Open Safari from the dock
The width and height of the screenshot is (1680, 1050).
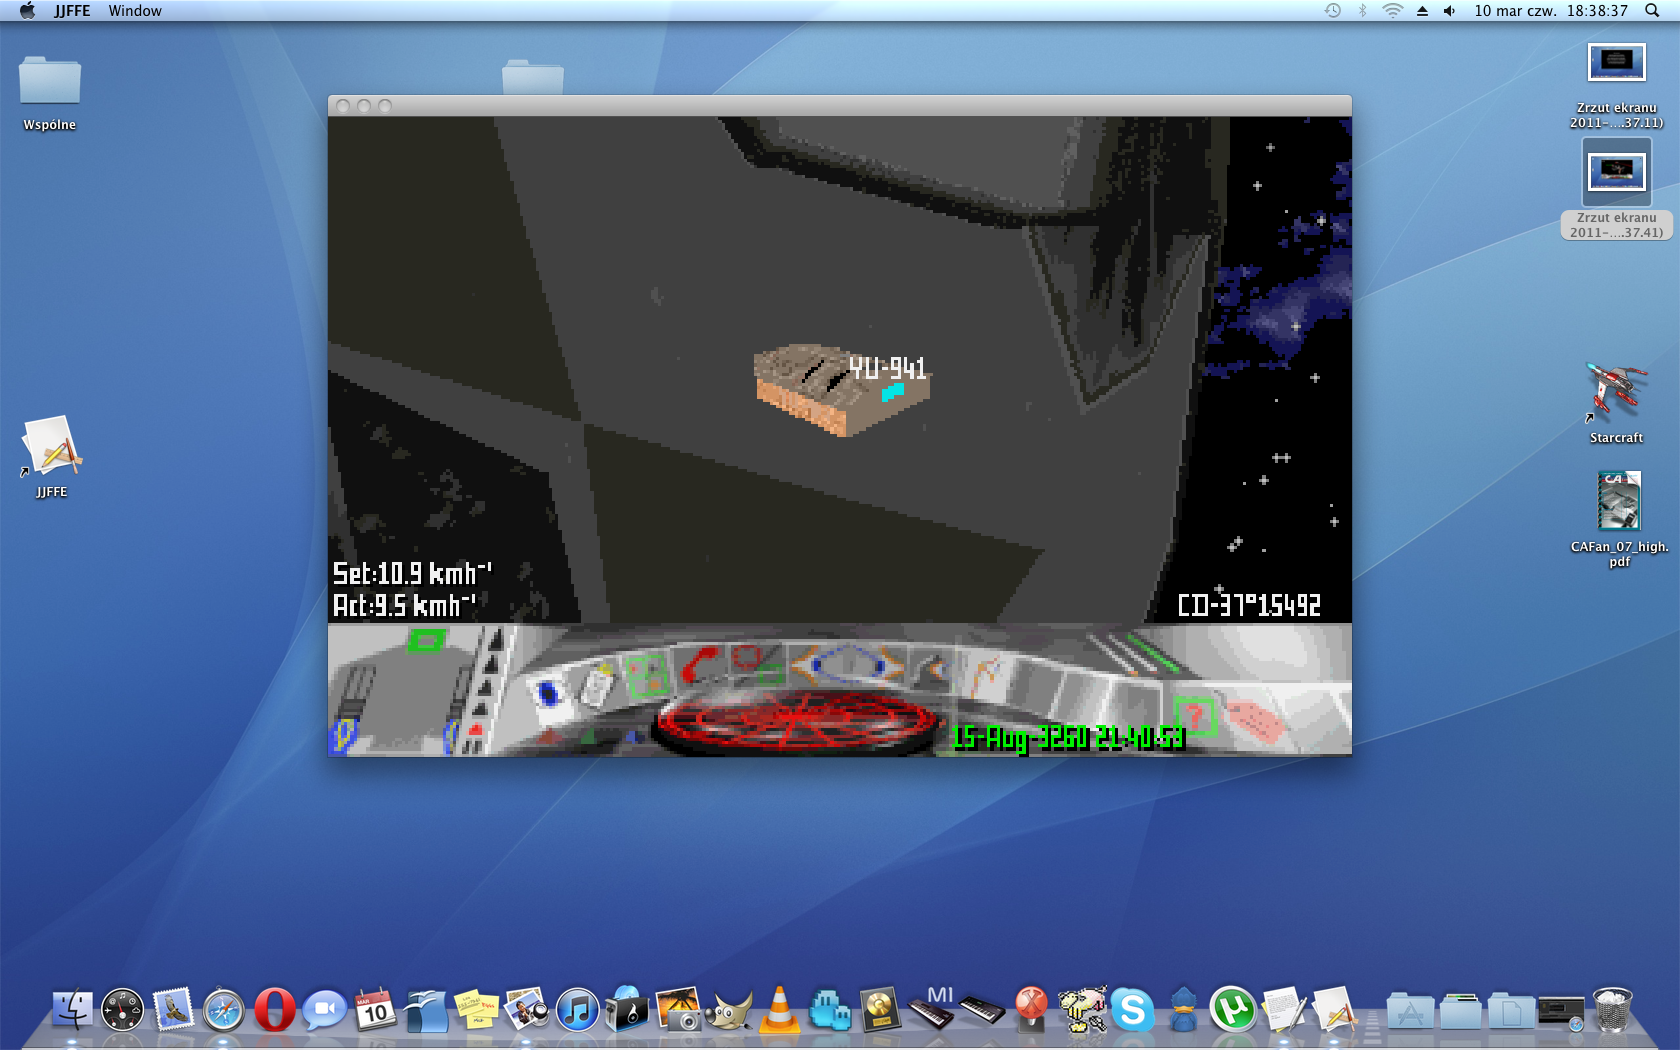(224, 1010)
